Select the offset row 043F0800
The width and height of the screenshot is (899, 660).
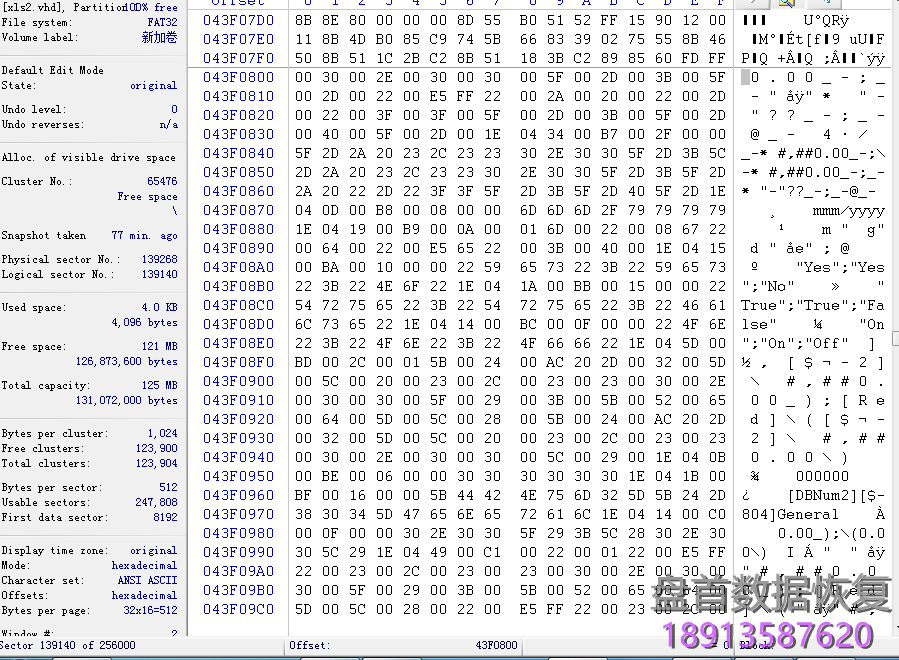pos(238,77)
